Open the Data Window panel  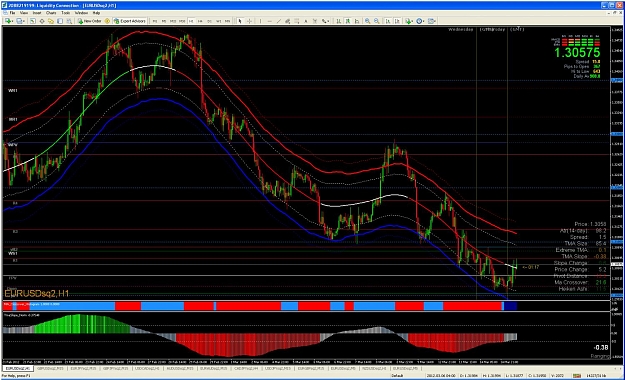tap(42, 21)
